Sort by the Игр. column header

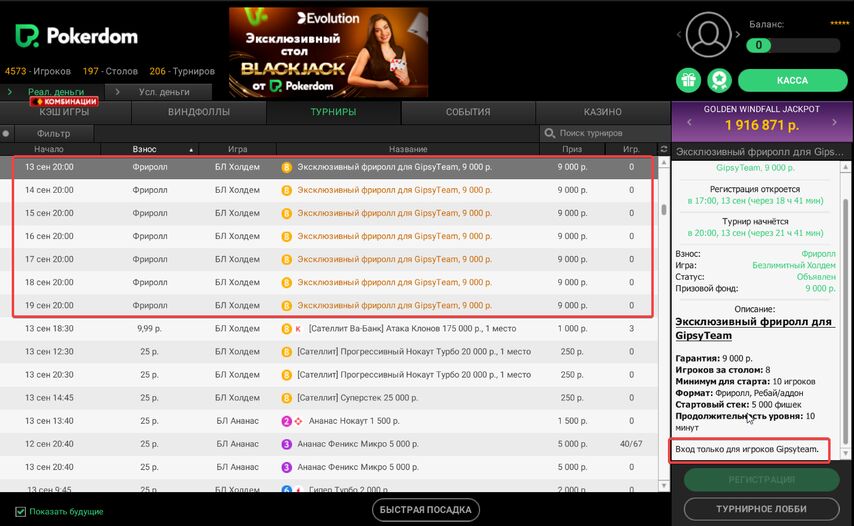coord(631,149)
